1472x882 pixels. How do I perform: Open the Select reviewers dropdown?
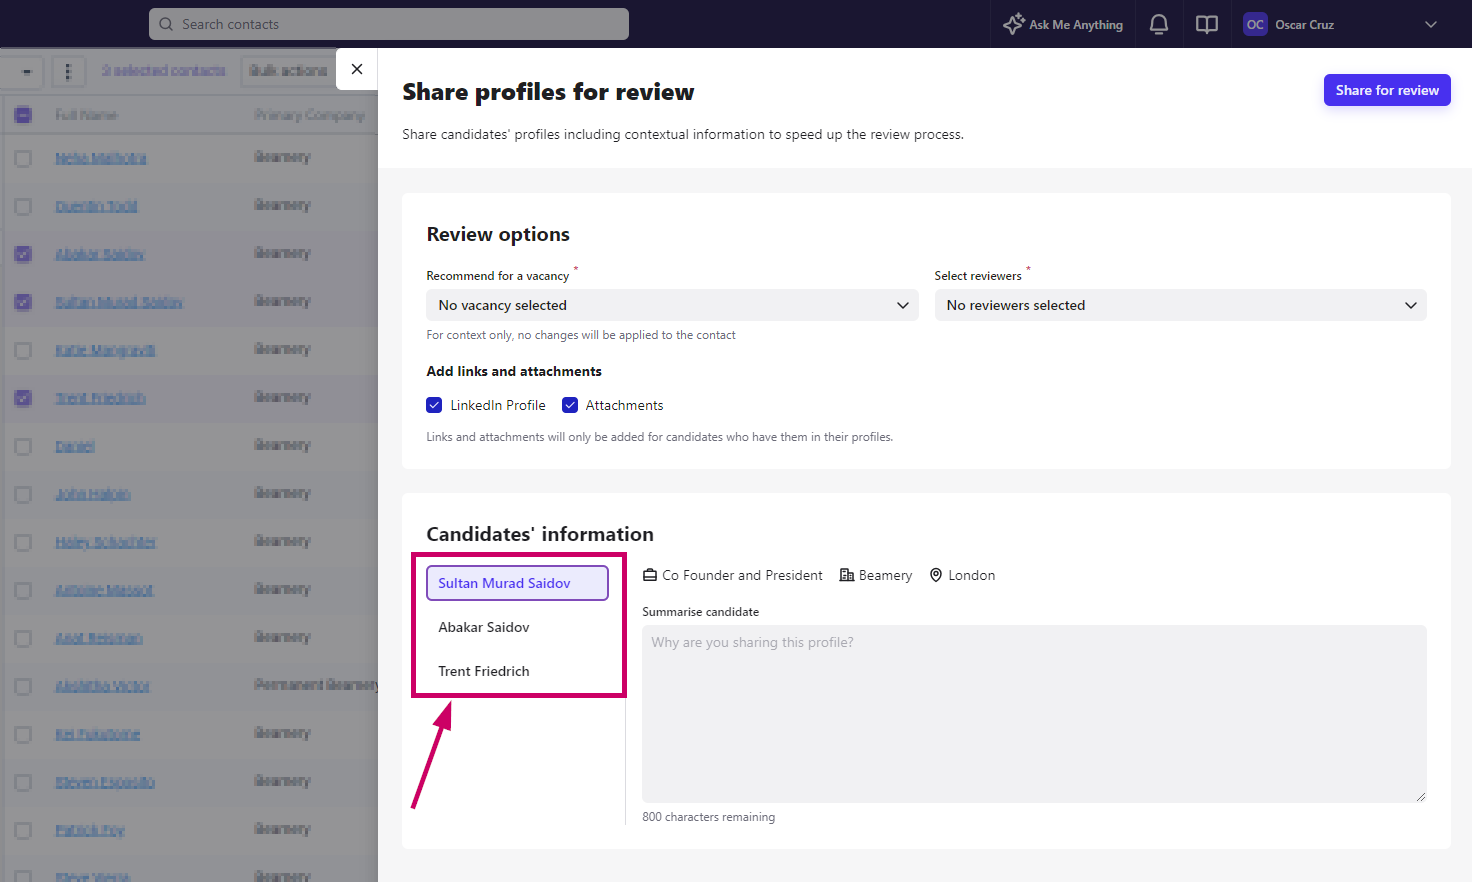(x=1180, y=305)
